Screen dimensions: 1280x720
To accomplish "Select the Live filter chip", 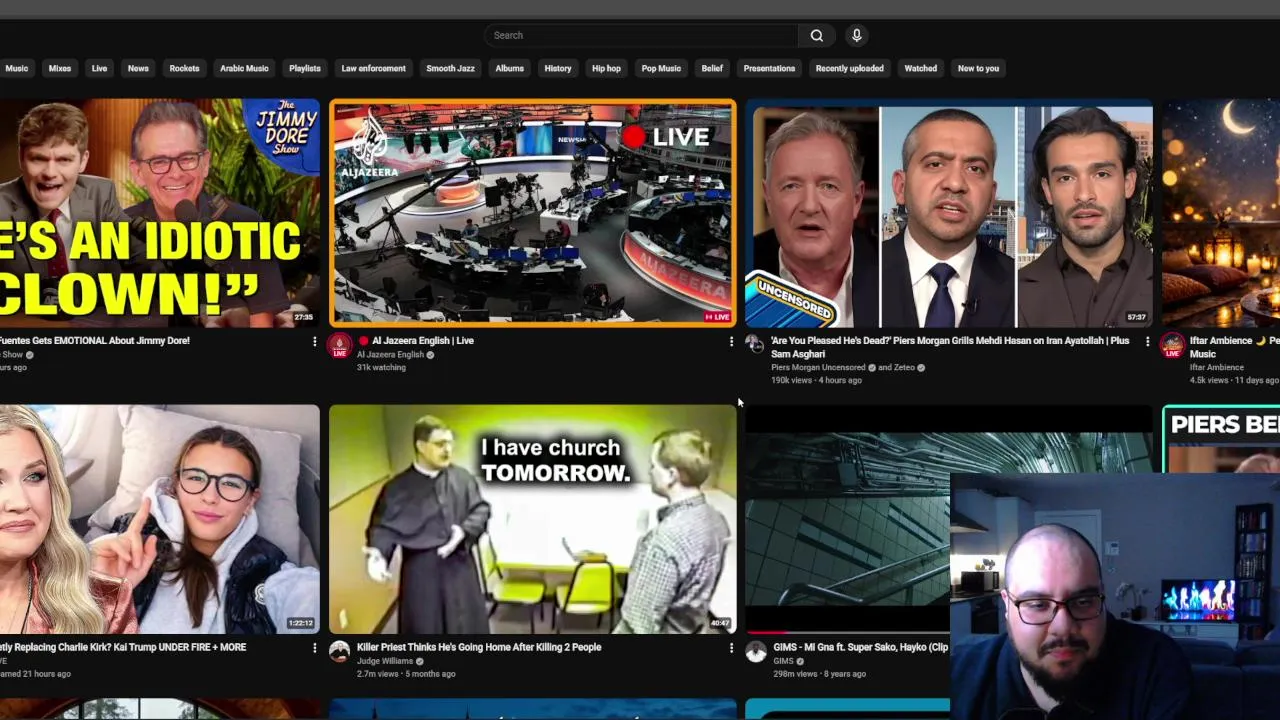I will [x=99, y=68].
